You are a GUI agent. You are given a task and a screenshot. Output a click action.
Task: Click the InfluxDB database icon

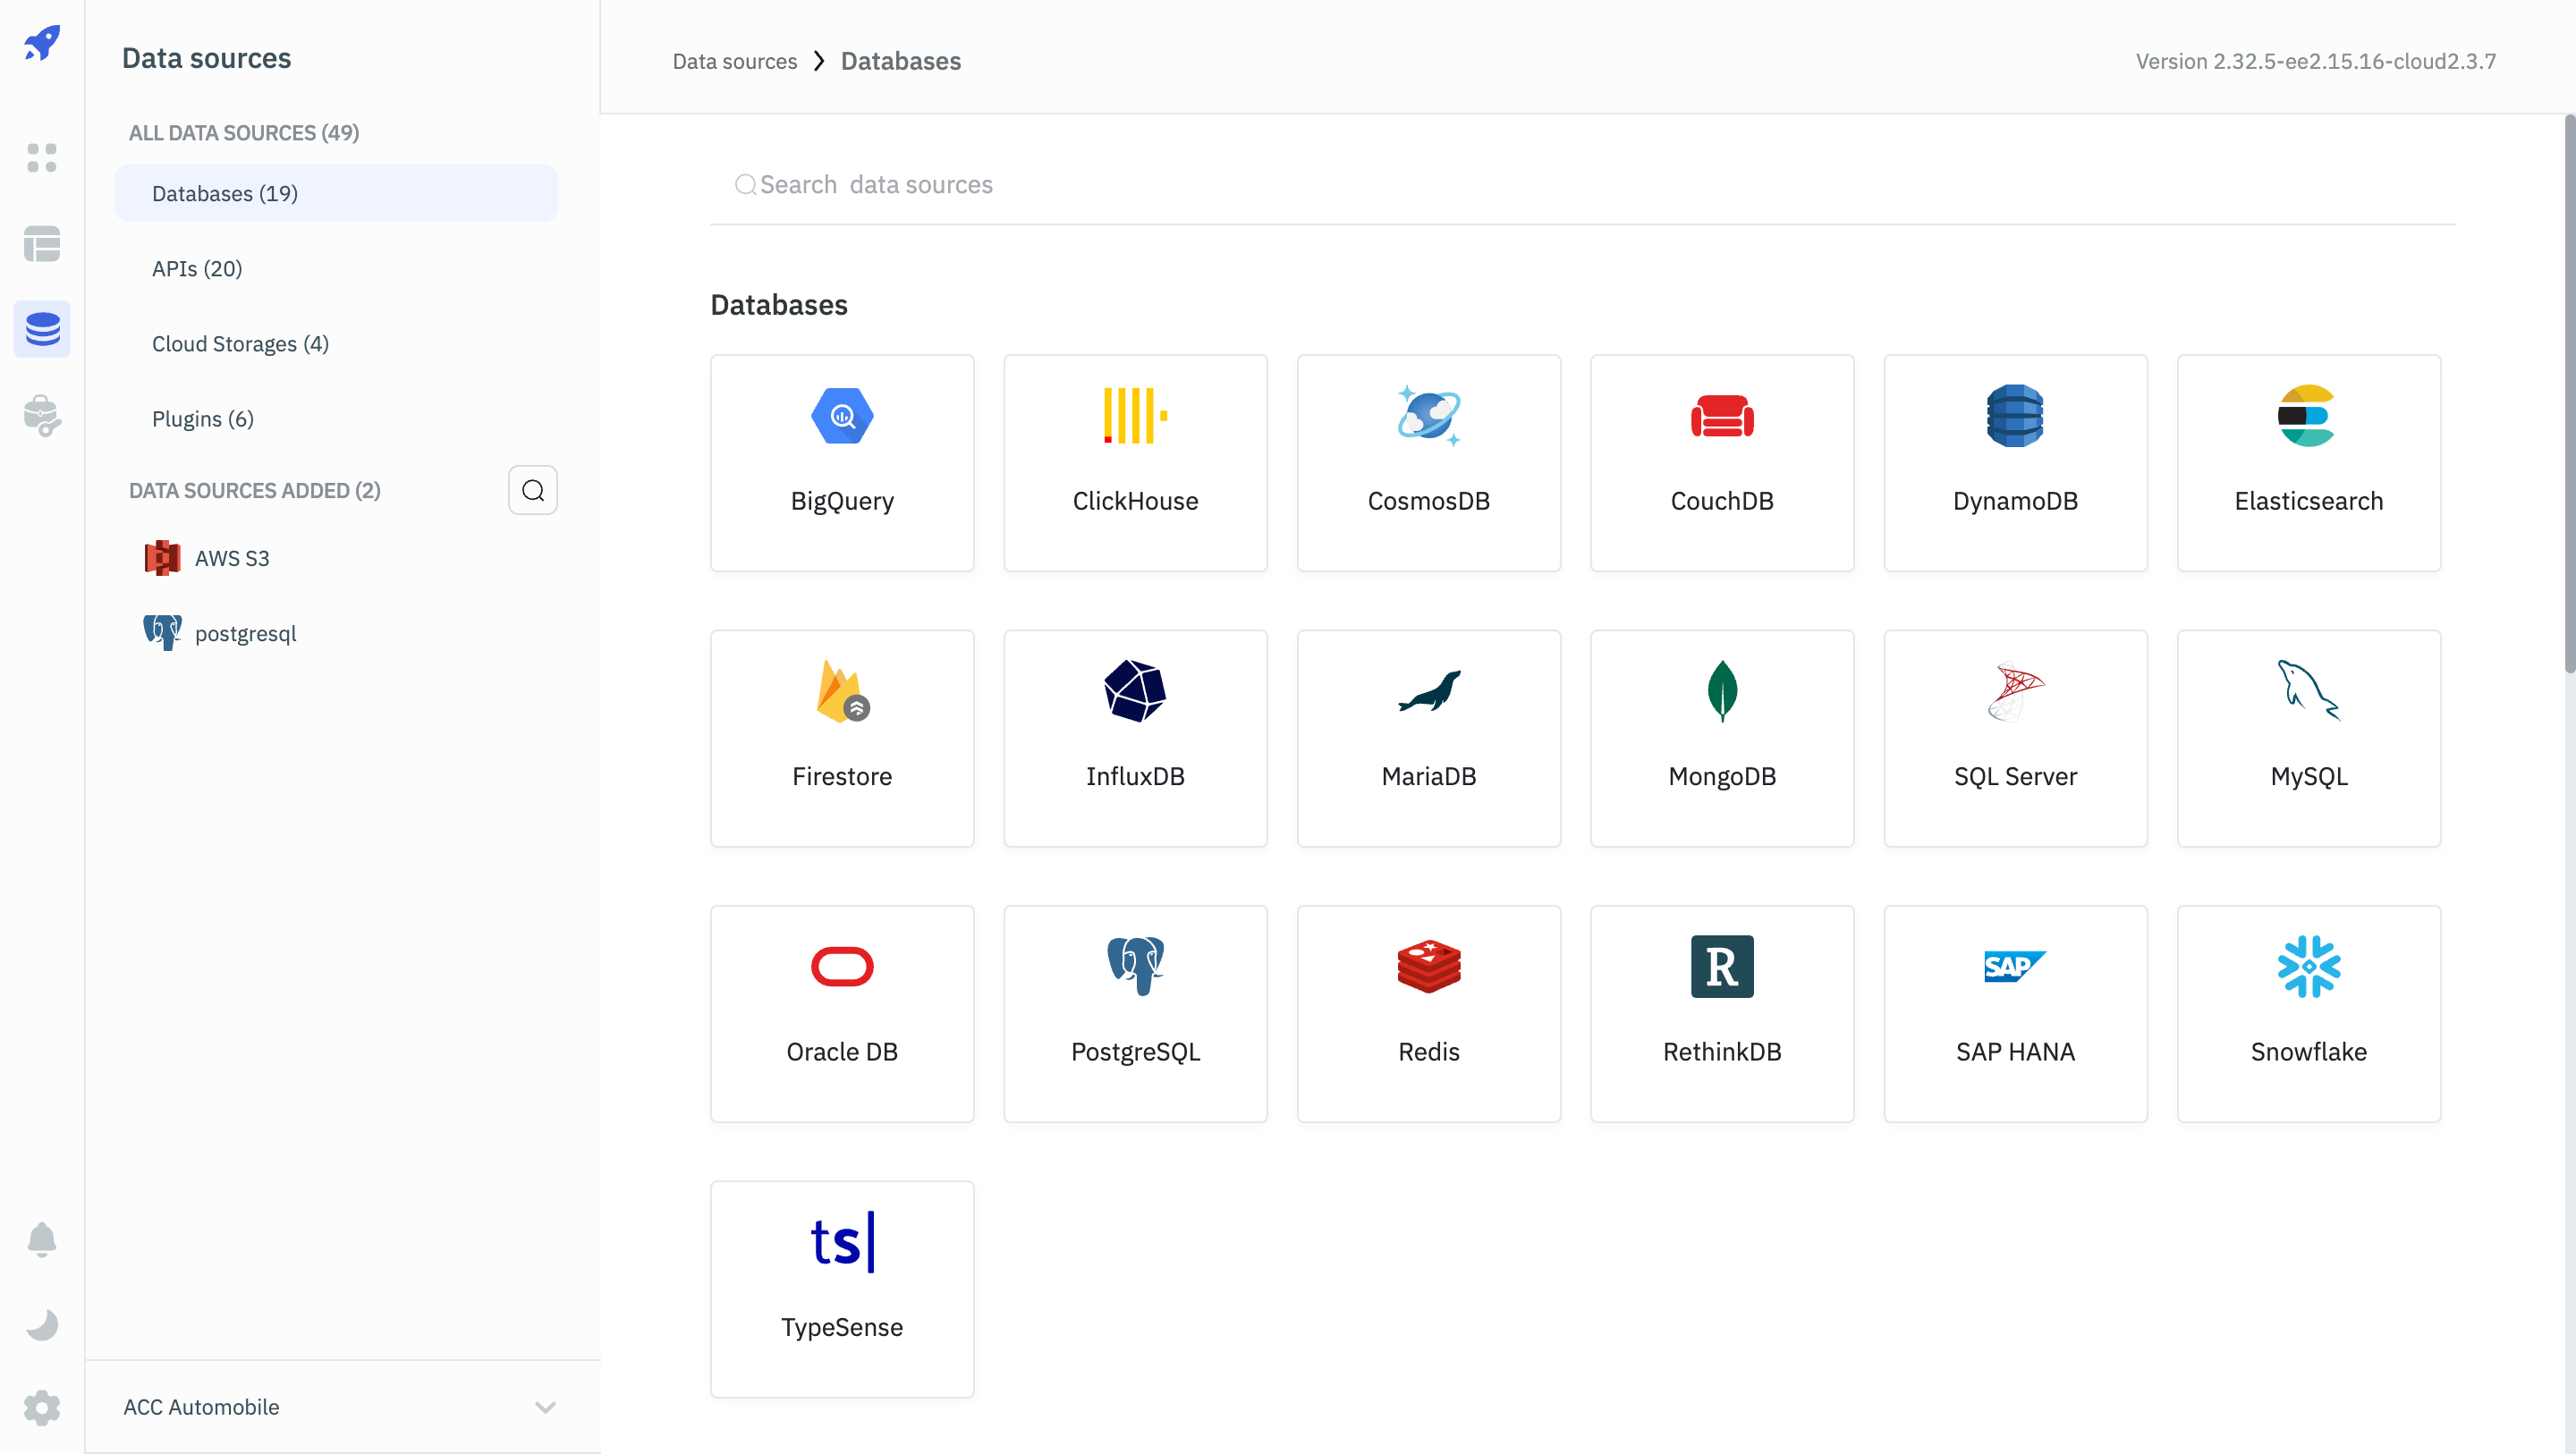[1134, 691]
